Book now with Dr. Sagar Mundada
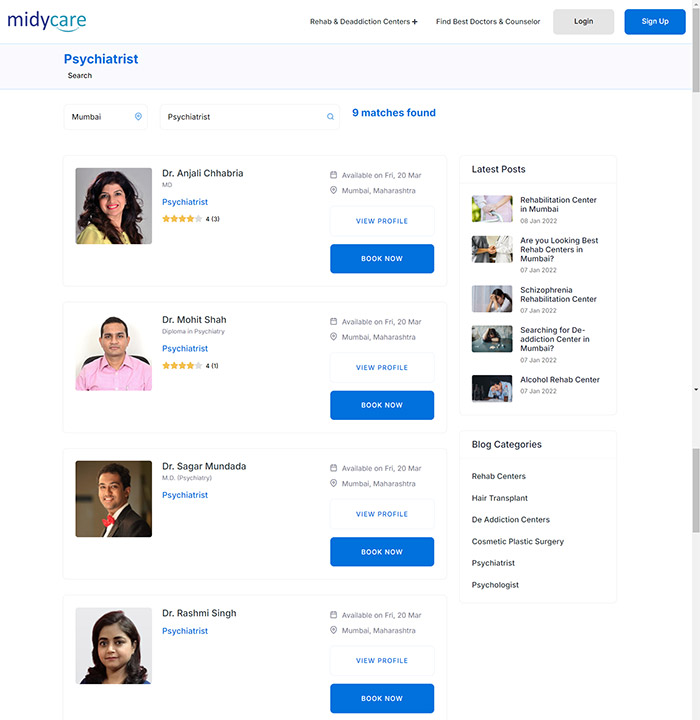The height and width of the screenshot is (720, 700). click(x=382, y=552)
